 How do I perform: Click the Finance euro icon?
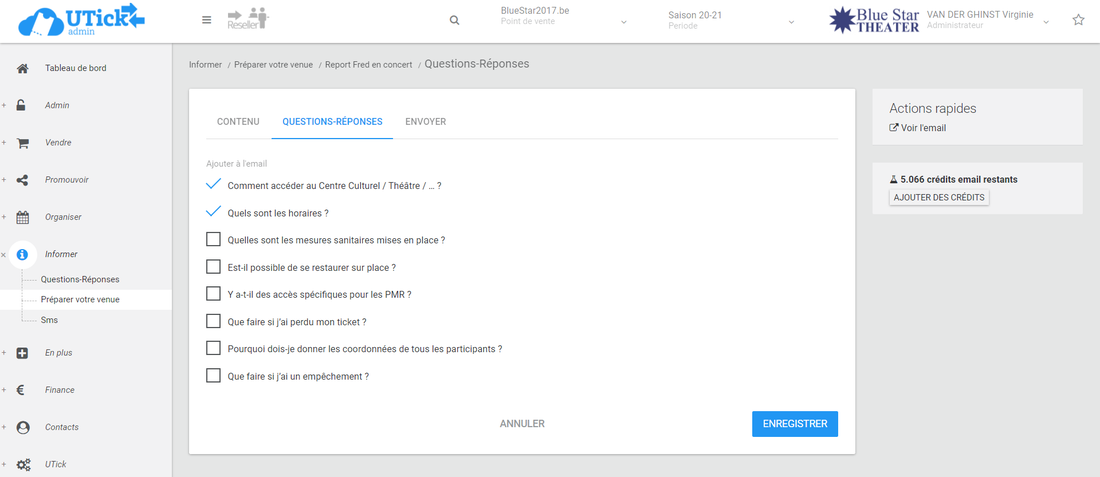coord(22,390)
